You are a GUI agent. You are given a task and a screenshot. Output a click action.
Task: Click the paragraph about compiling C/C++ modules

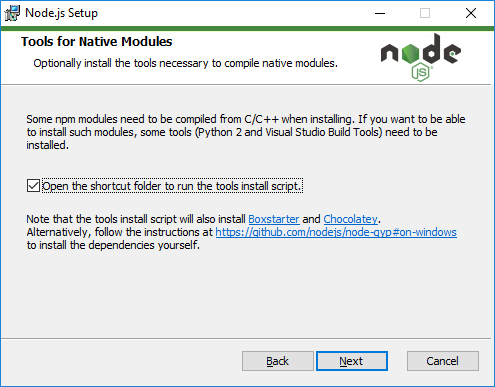click(x=246, y=132)
